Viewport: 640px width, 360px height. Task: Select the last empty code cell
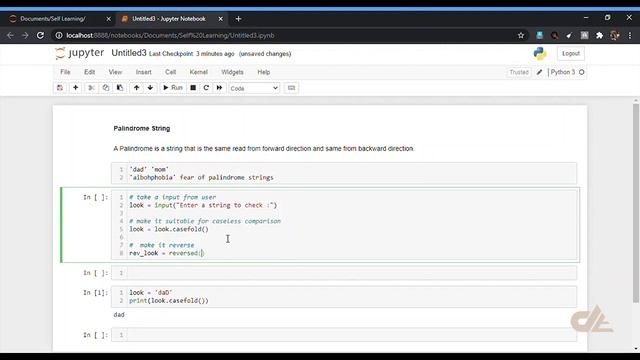pos(344,335)
